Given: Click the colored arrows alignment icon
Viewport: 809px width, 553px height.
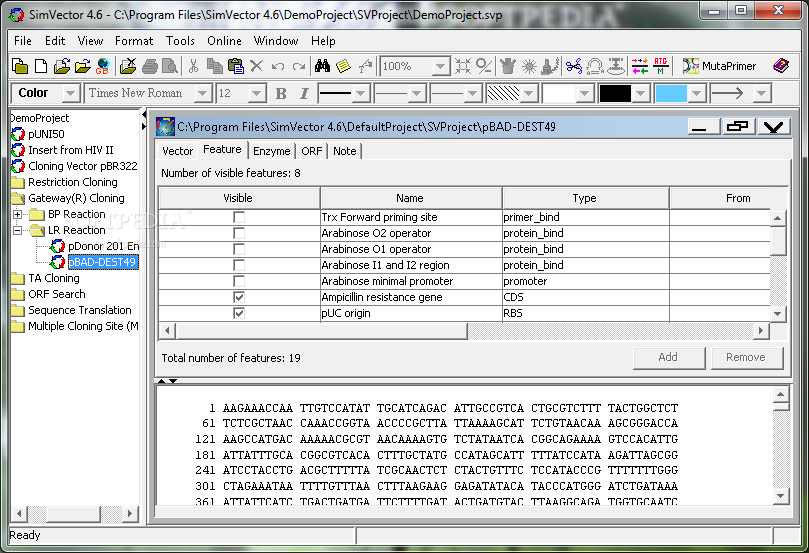Looking at the screenshot, I should pyautogui.click(x=640, y=66).
